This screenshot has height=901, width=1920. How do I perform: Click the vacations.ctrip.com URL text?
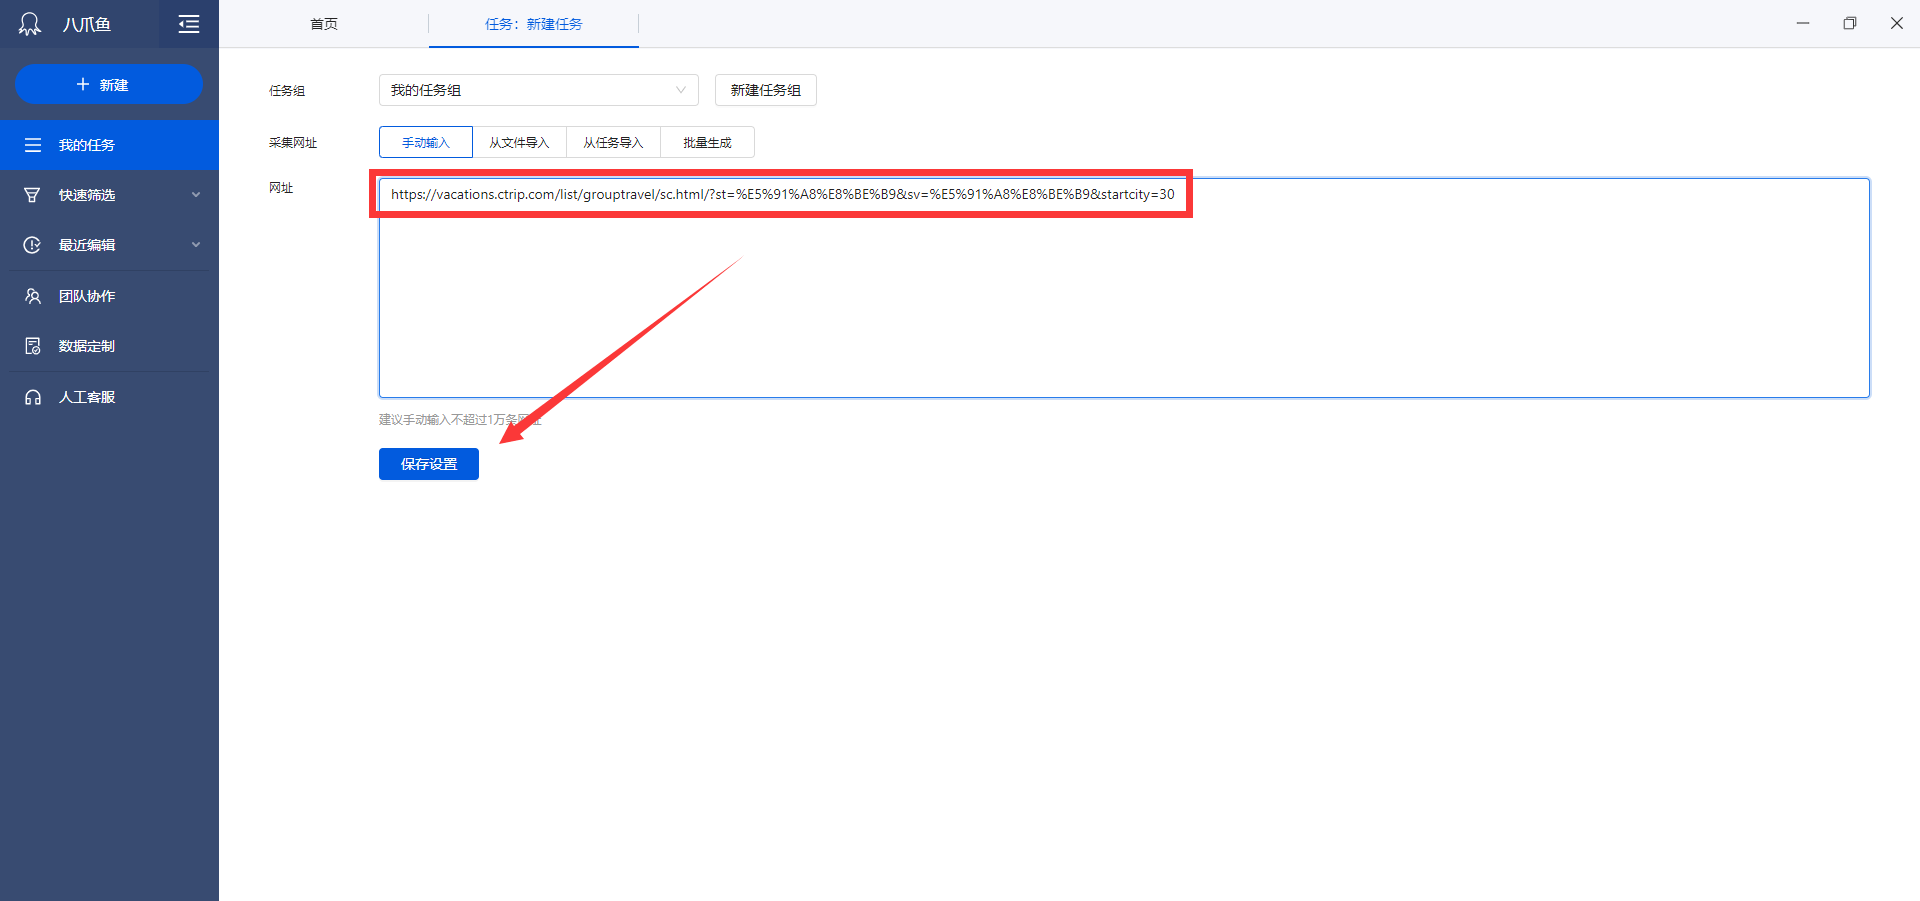783,194
